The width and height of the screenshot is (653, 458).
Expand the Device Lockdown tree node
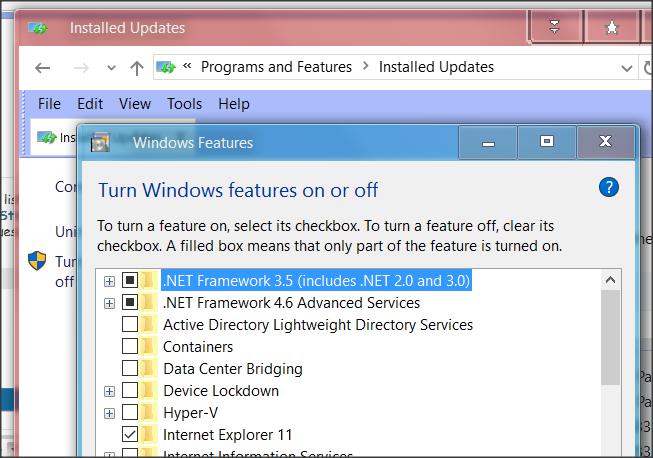[109, 391]
